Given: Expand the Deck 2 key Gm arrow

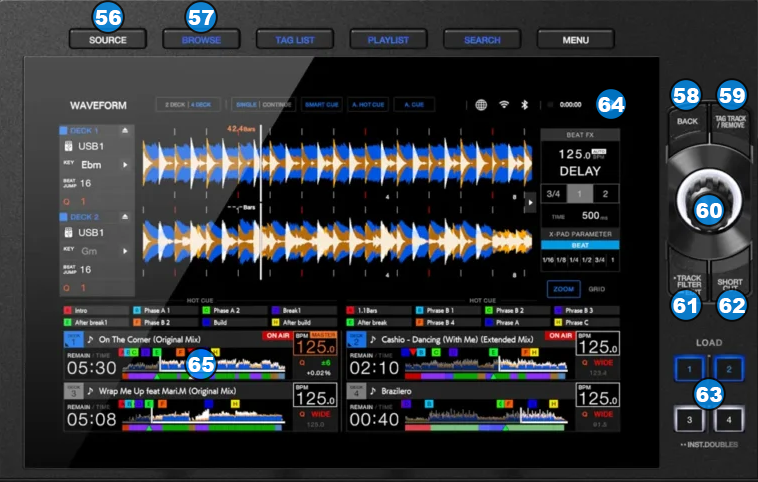Looking at the screenshot, I should (x=125, y=252).
